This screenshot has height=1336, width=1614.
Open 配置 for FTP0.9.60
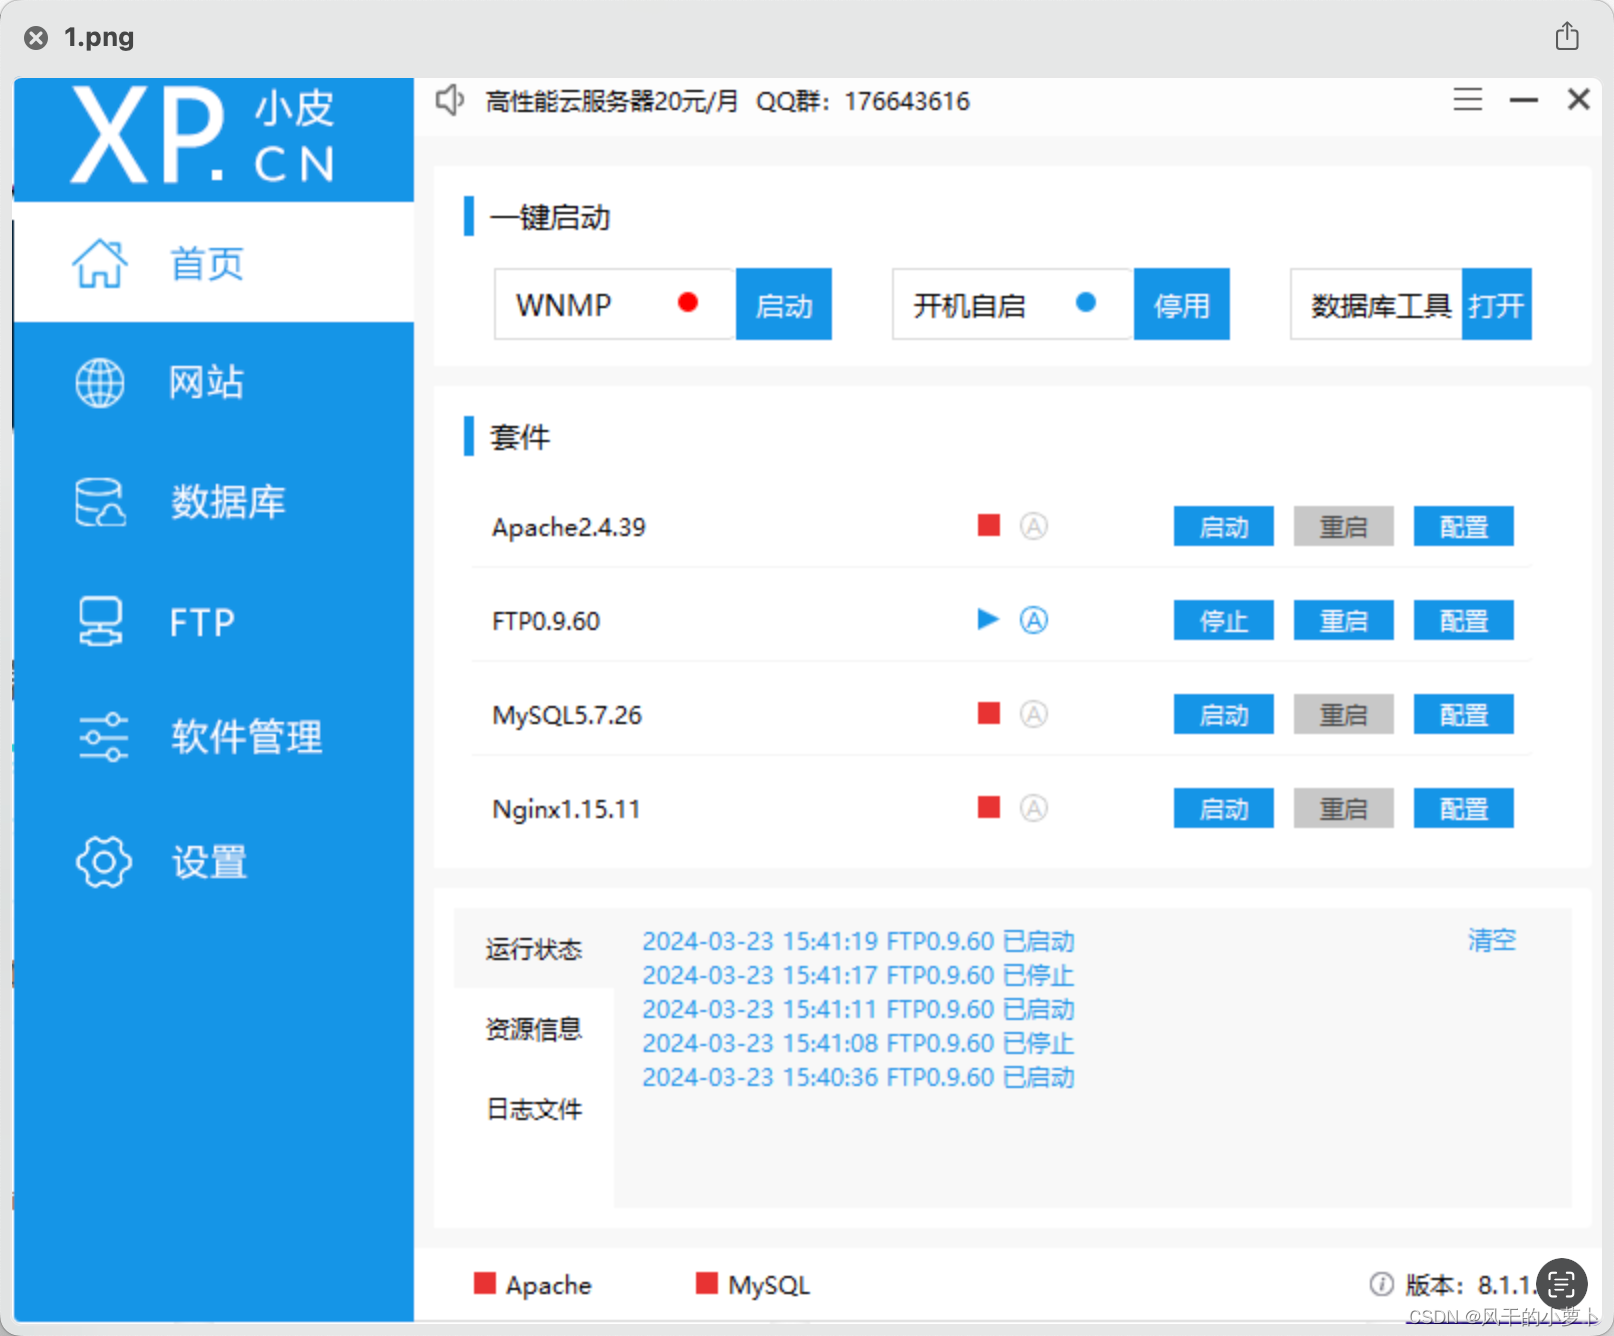coord(1464,620)
